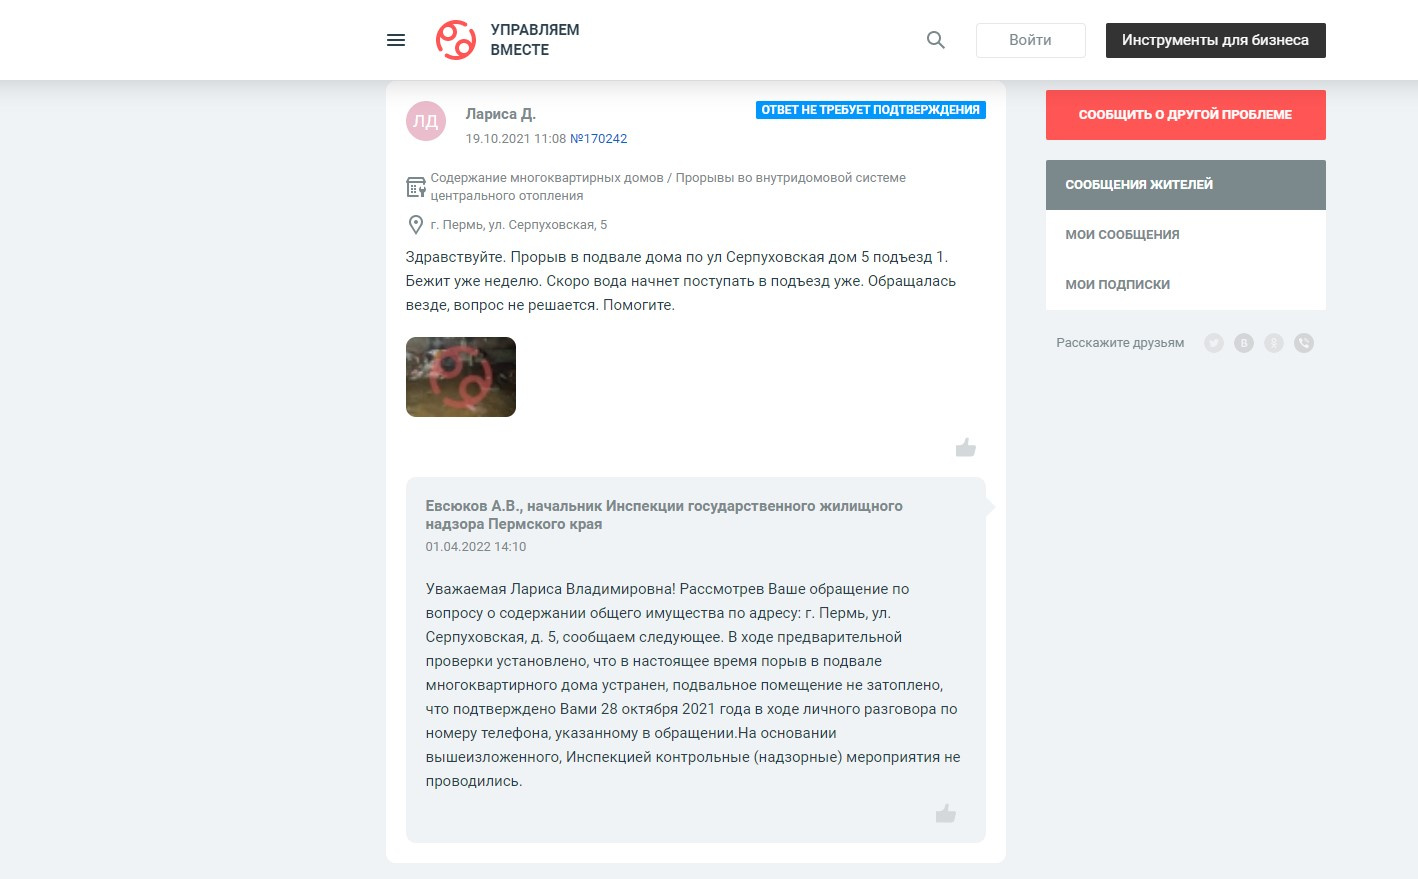Open the hamburger navigation menu
1418x879 pixels.
pyautogui.click(x=396, y=40)
